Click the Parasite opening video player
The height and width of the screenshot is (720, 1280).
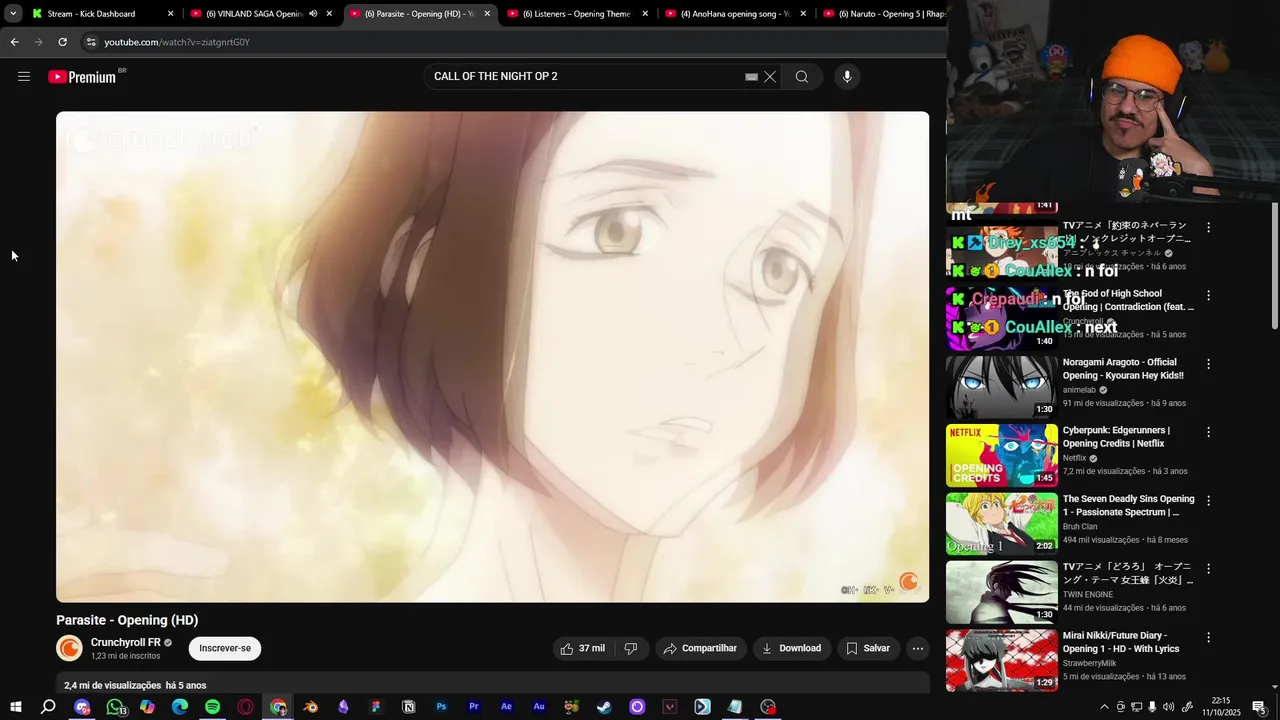pyautogui.click(x=492, y=357)
